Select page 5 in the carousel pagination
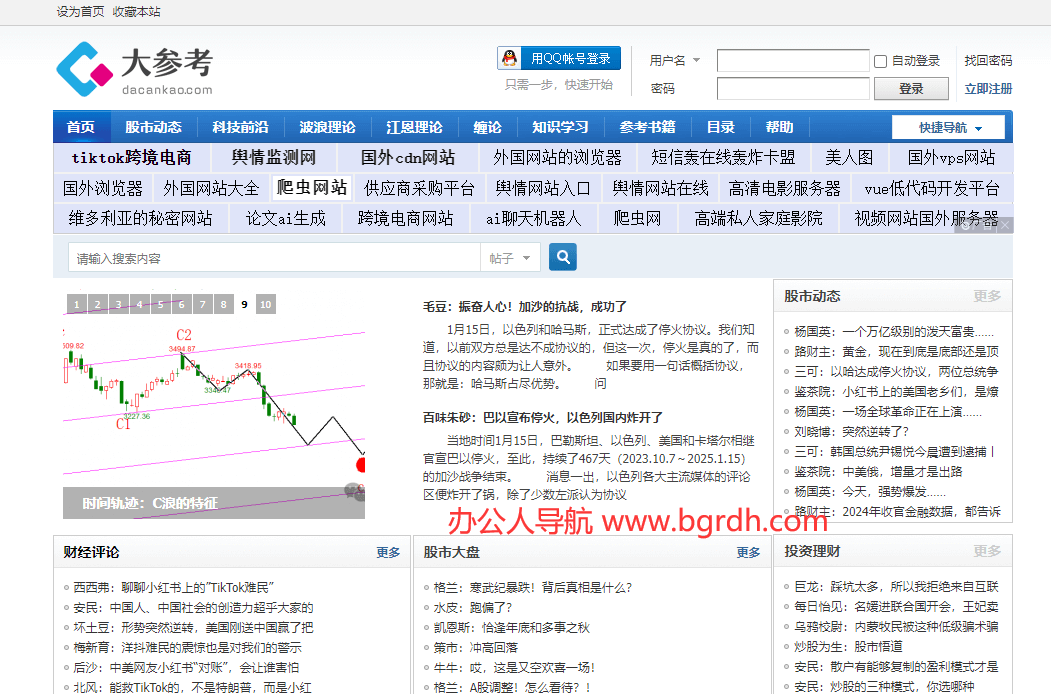 [160, 303]
